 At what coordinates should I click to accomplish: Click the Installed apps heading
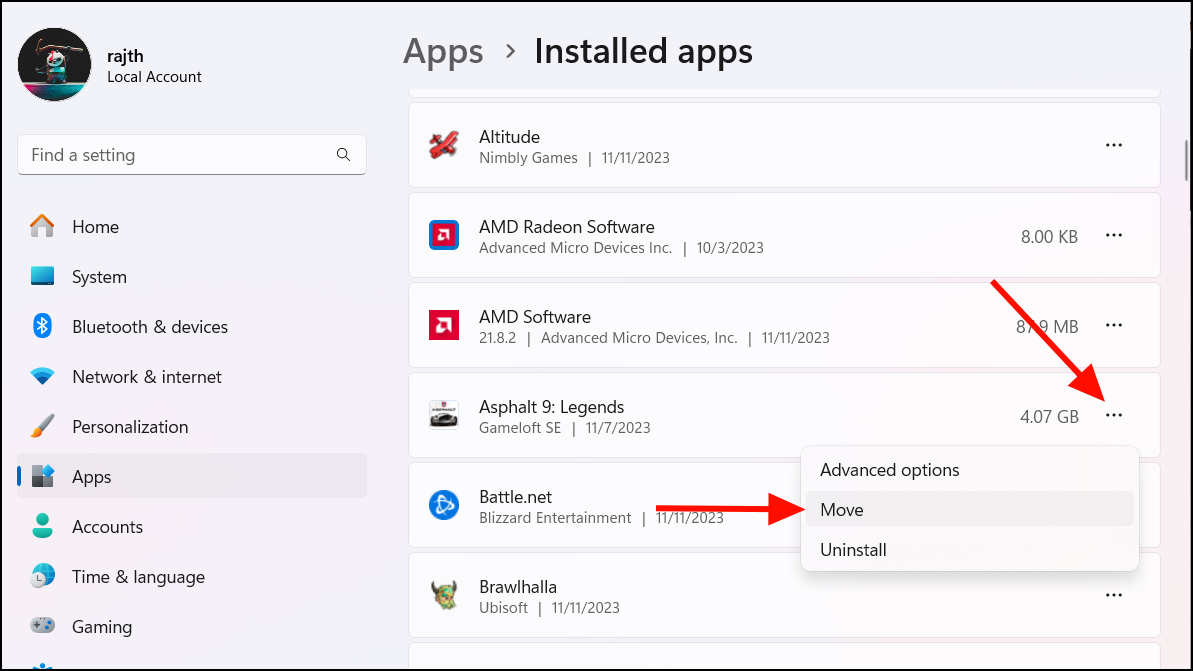click(x=644, y=52)
